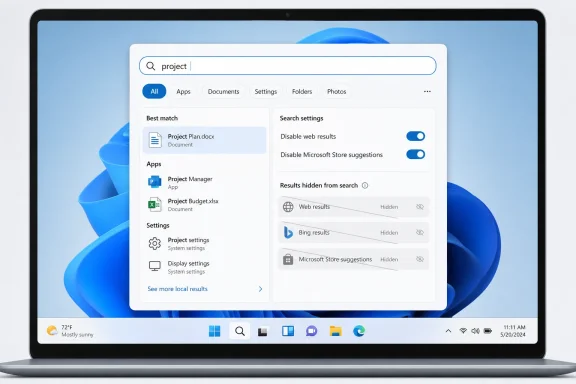This screenshot has width=576, height=384.
Task: Click the globe icon for Web results
Action: click(x=288, y=207)
